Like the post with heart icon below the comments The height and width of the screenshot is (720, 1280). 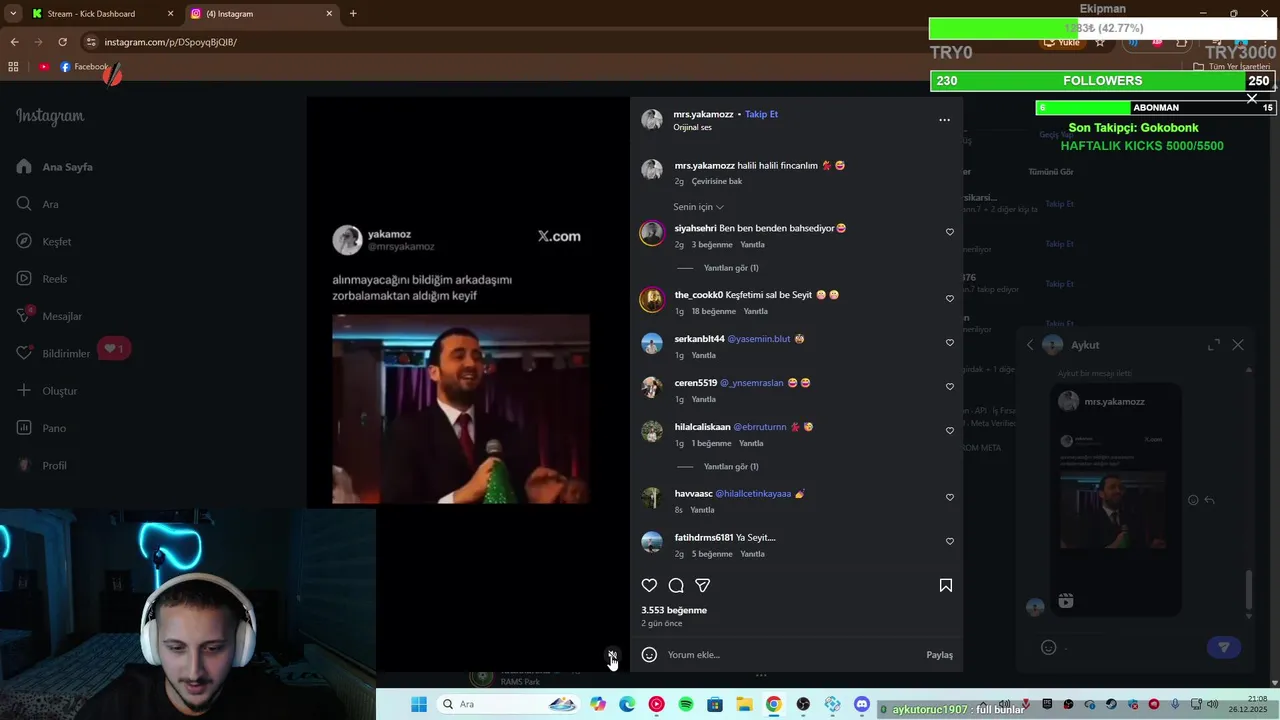point(649,586)
